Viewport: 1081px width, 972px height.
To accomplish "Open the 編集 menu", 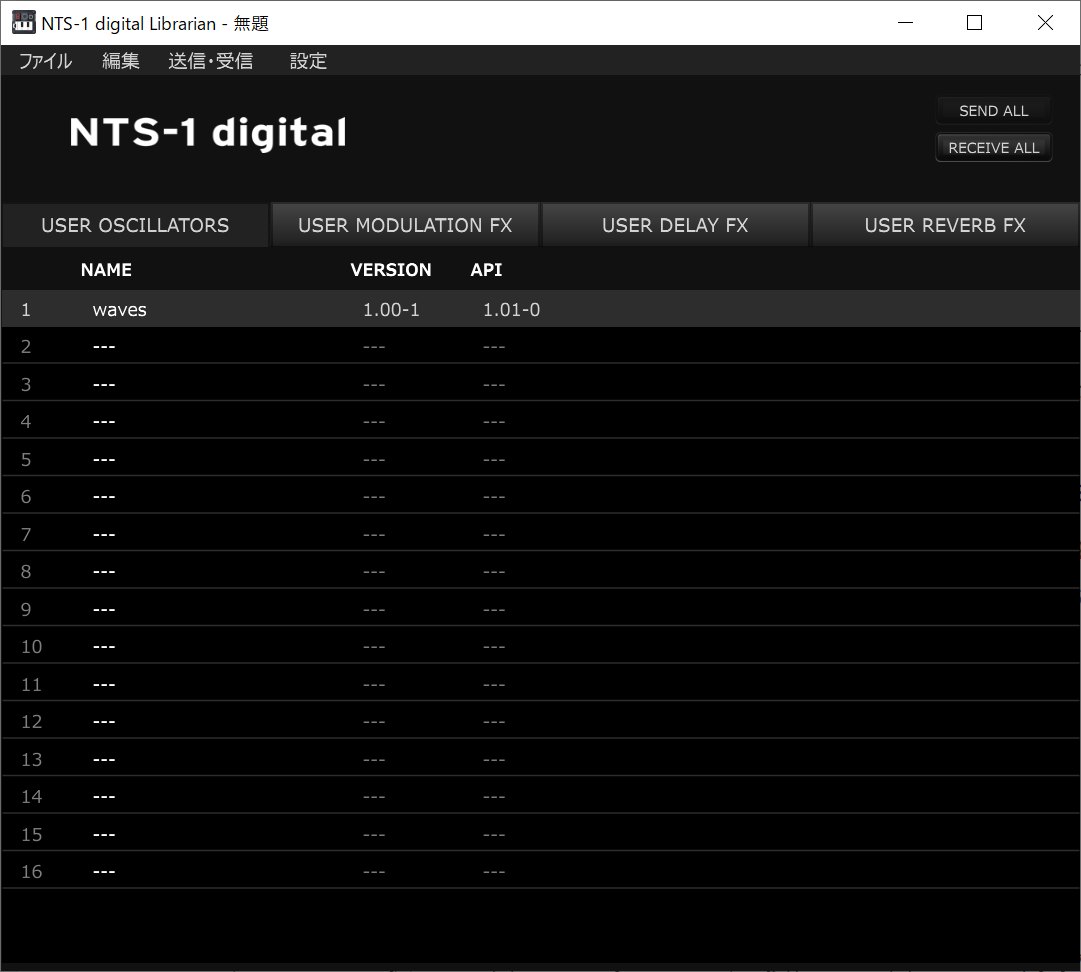I will click(121, 61).
